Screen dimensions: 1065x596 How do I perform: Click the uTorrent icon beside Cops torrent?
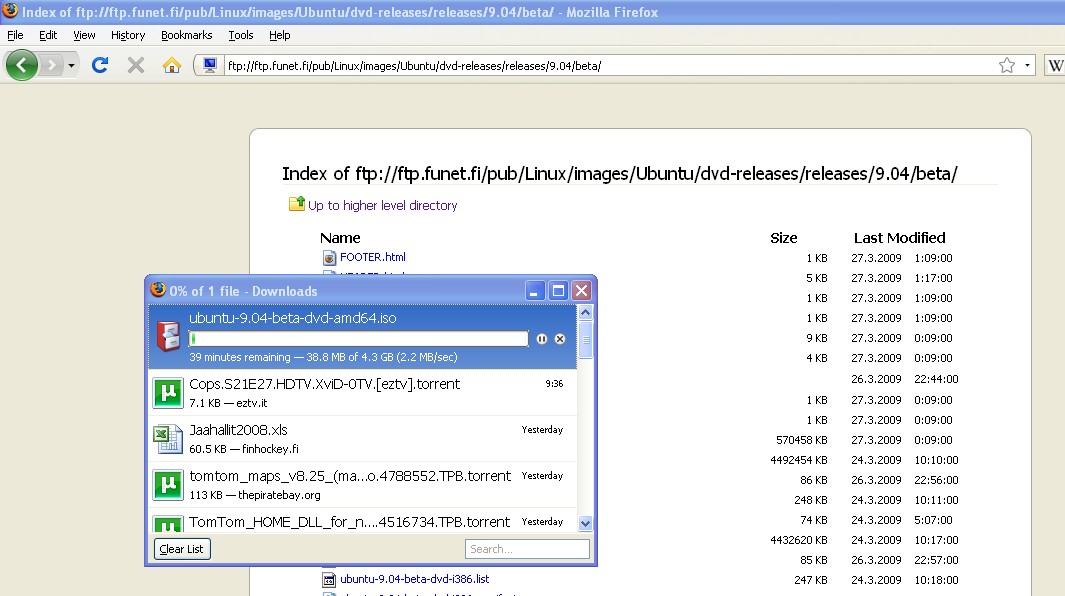(166, 392)
